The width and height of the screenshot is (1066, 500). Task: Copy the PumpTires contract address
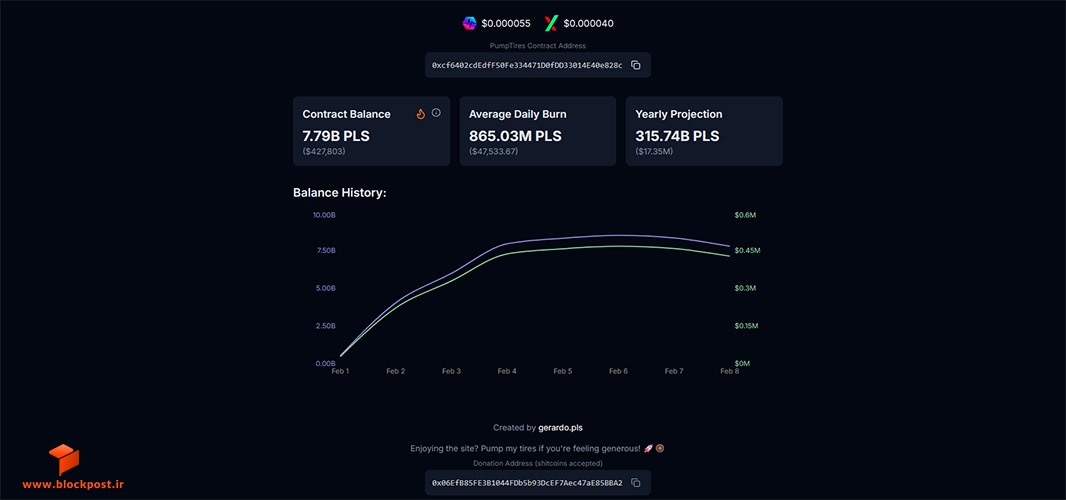point(636,65)
